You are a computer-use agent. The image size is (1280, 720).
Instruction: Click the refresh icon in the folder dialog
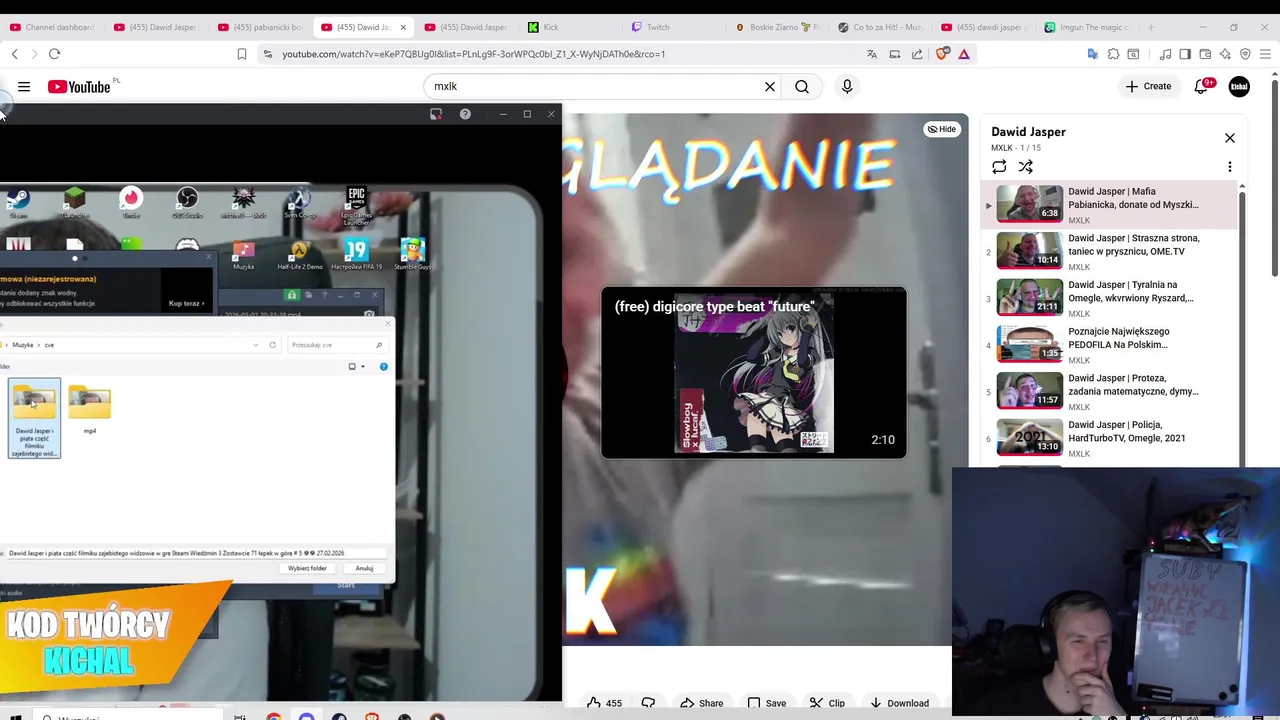[272, 345]
